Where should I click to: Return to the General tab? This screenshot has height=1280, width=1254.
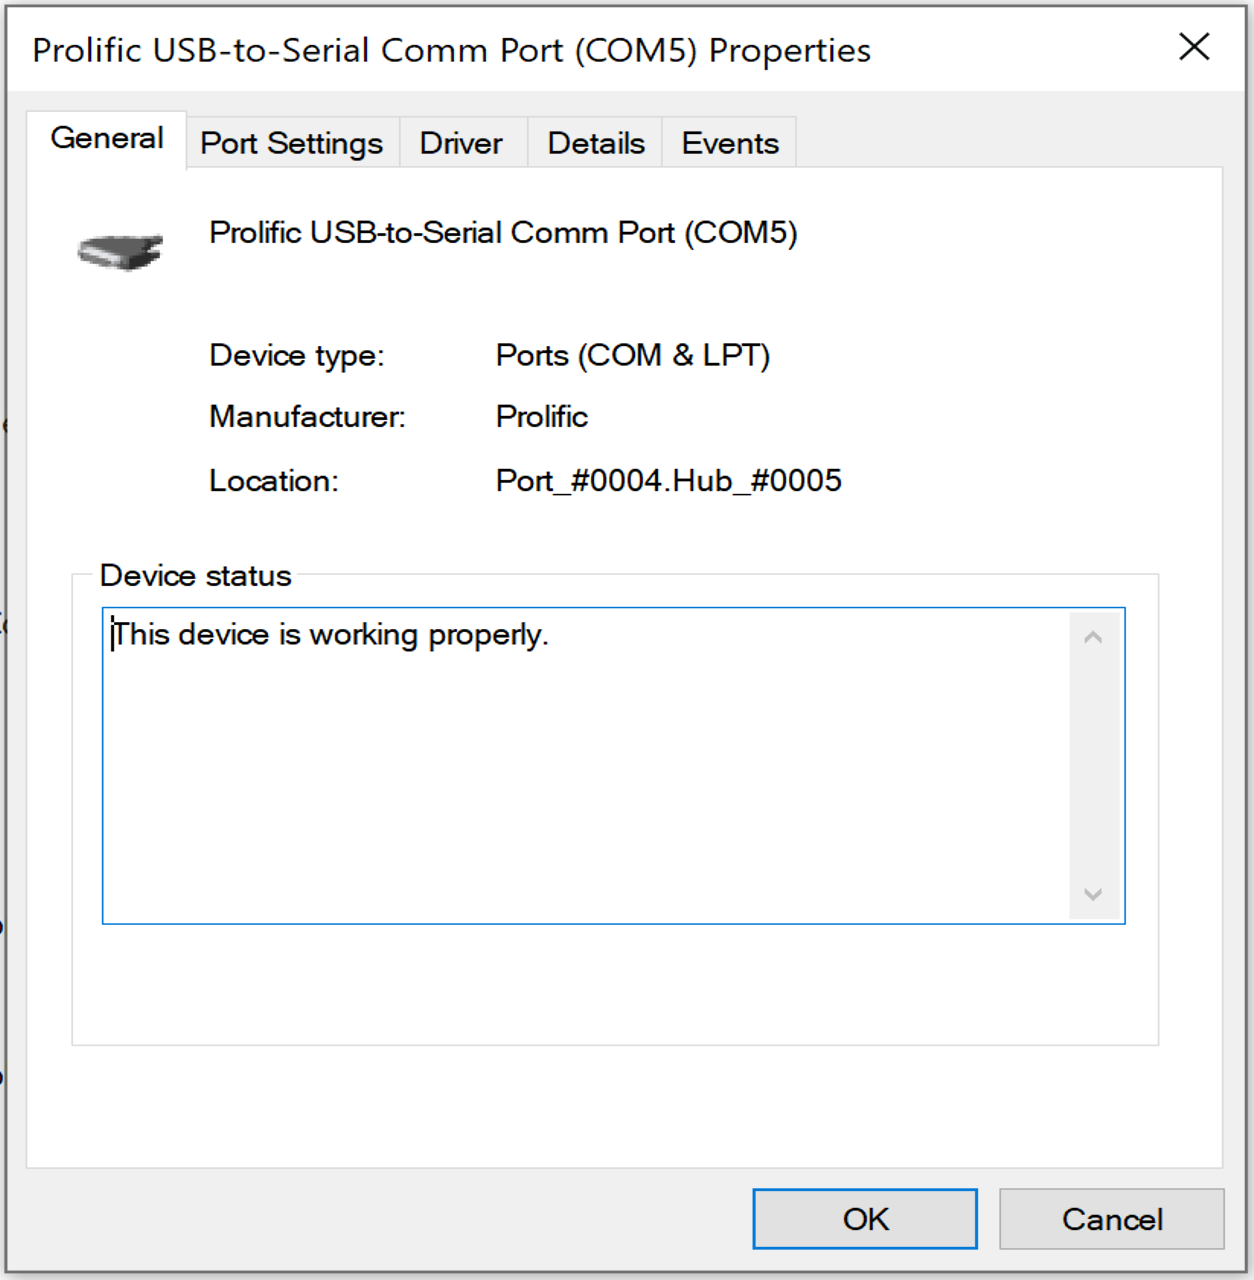[x=106, y=138]
